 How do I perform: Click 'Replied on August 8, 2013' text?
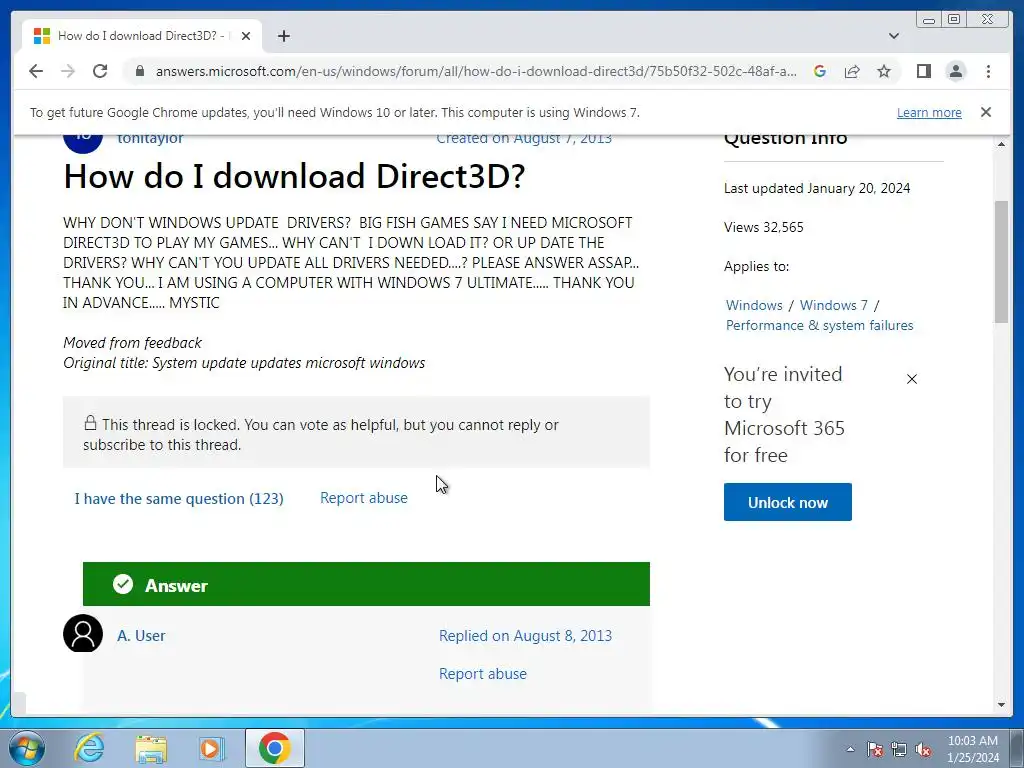coord(525,635)
